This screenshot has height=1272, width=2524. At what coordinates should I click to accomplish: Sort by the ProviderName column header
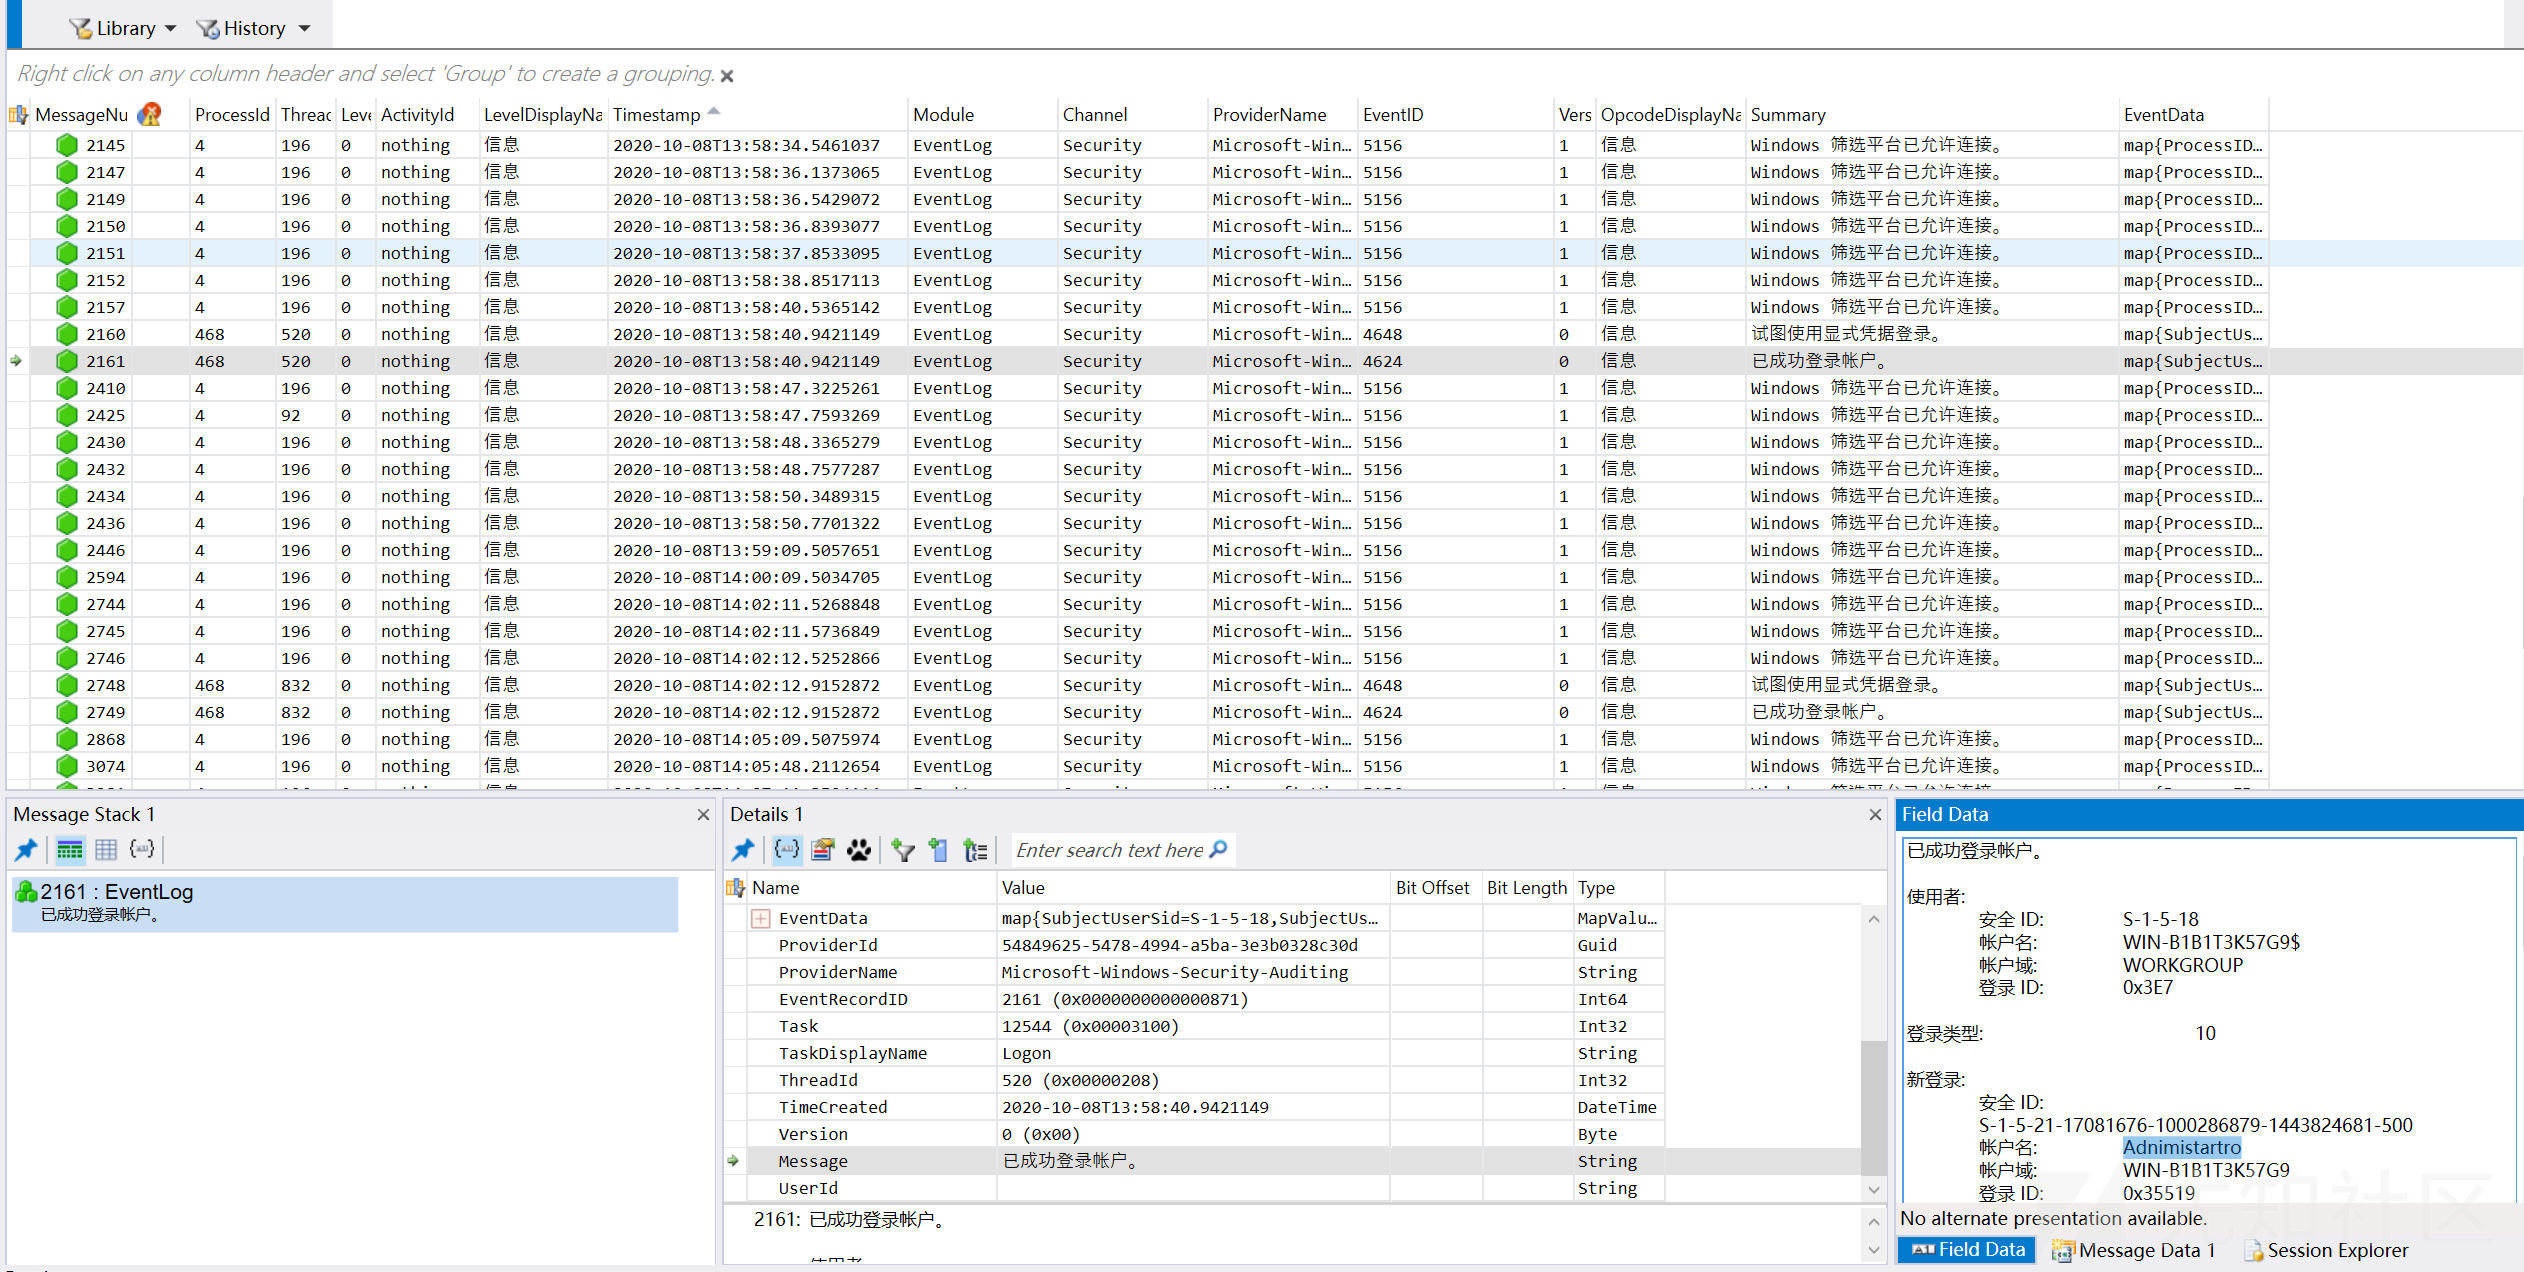tap(1269, 115)
